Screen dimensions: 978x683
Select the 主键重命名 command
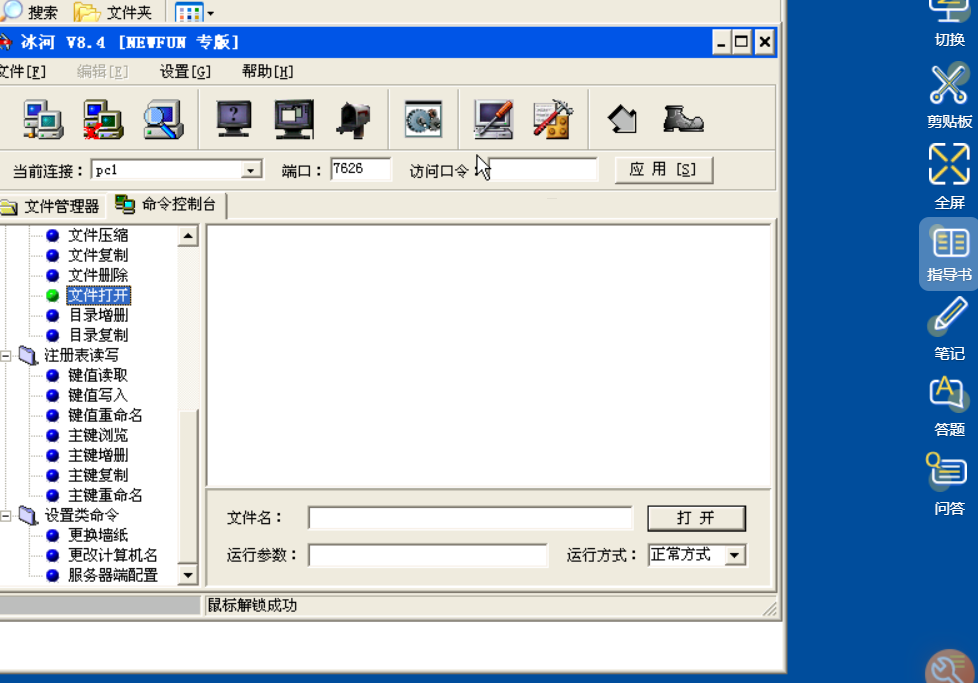click(x=105, y=495)
